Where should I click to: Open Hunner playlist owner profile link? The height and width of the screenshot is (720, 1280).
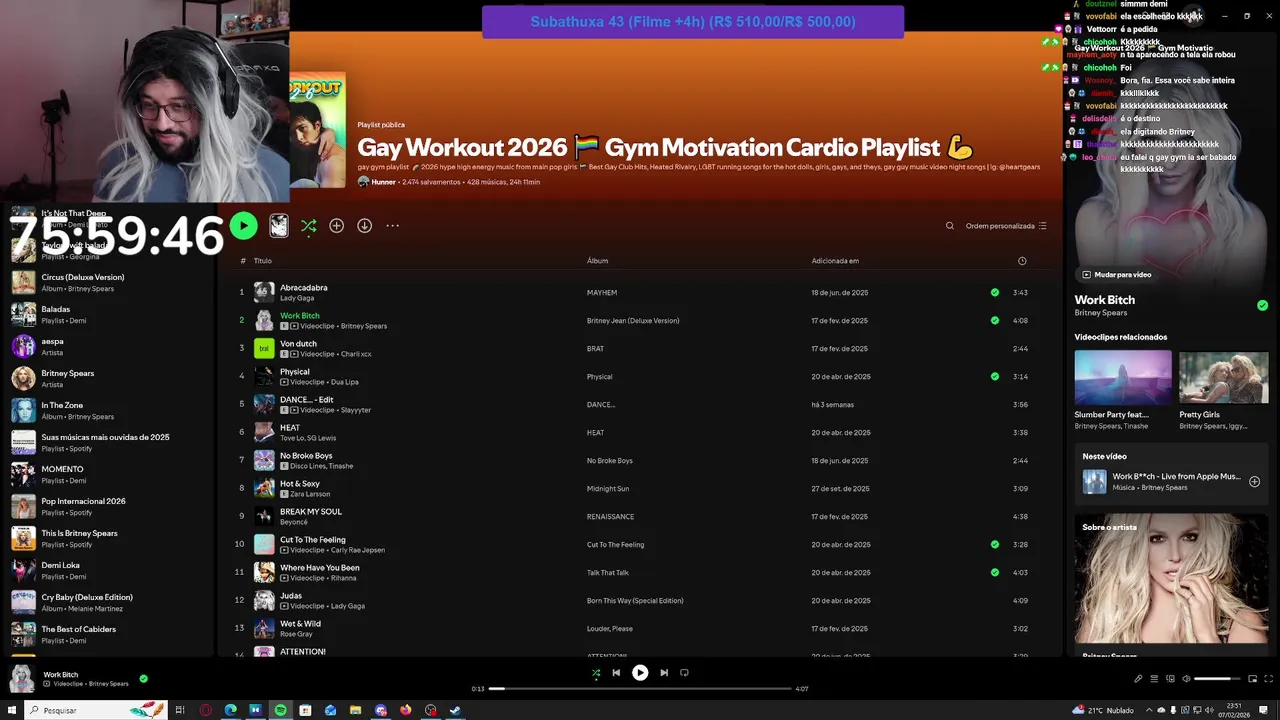(x=383, y=182)
